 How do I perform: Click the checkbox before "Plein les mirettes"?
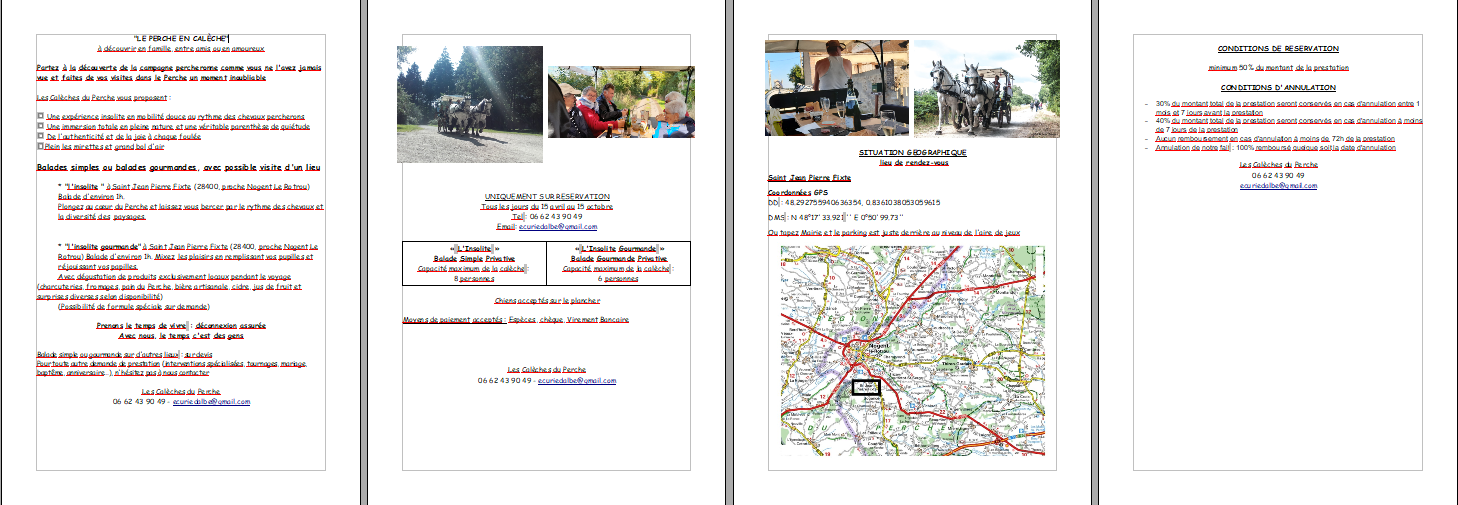39,146
